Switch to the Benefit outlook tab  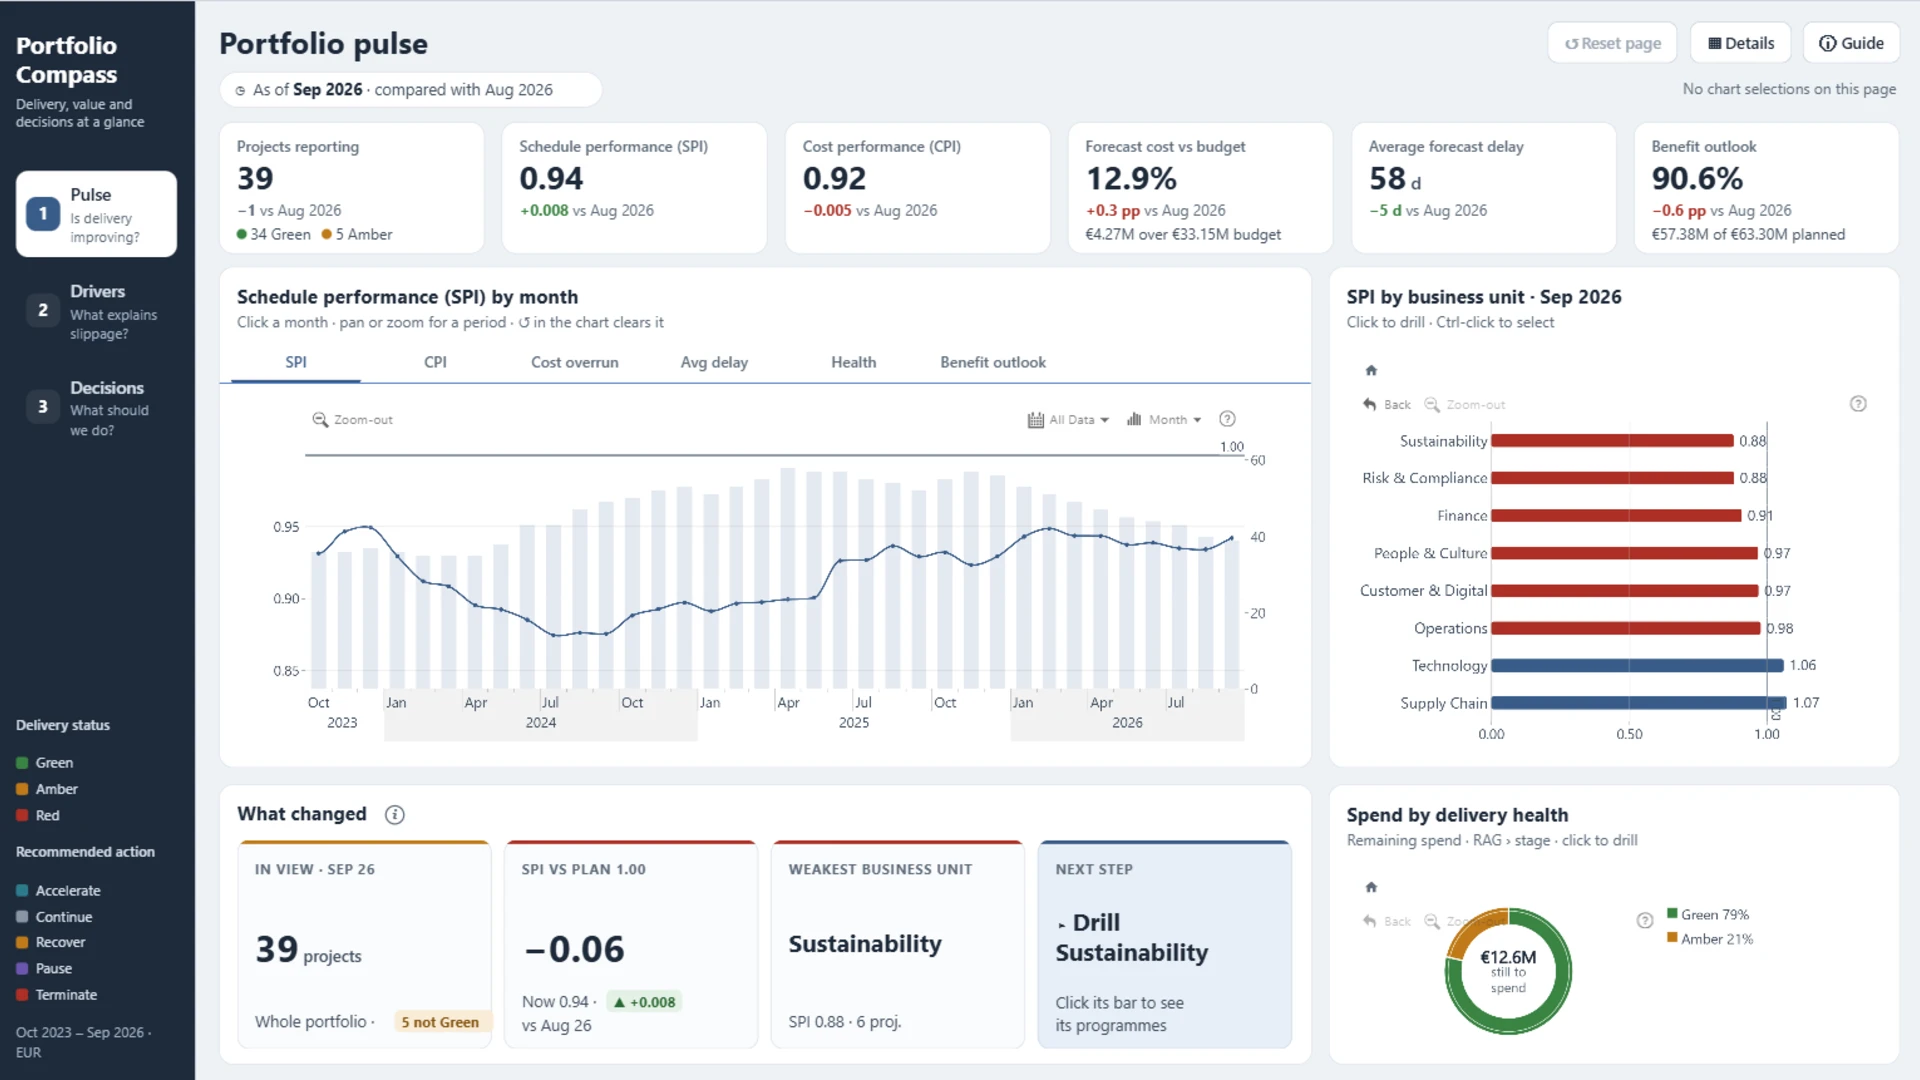point(993,363)
